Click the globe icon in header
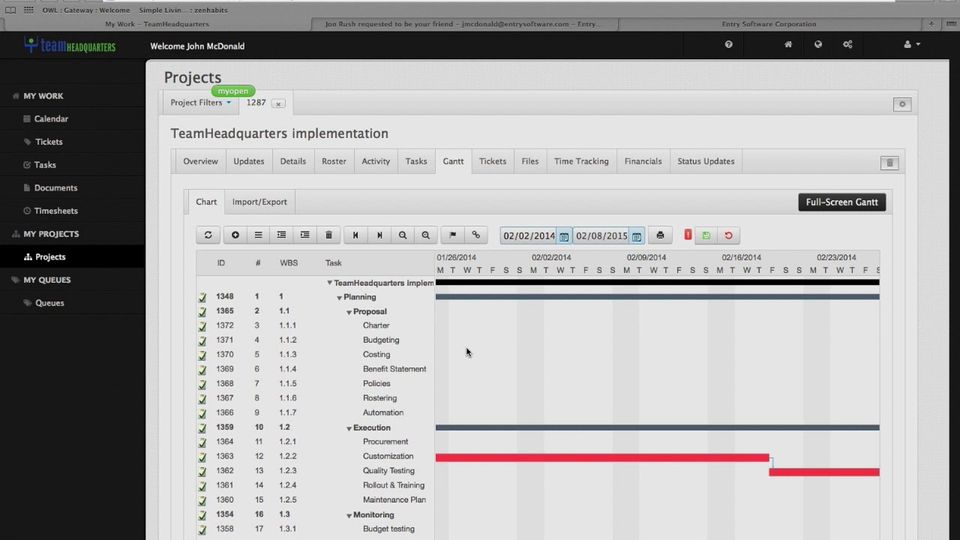Image resolution: width=960 pixels, height=540 pixels. (818, 44)
